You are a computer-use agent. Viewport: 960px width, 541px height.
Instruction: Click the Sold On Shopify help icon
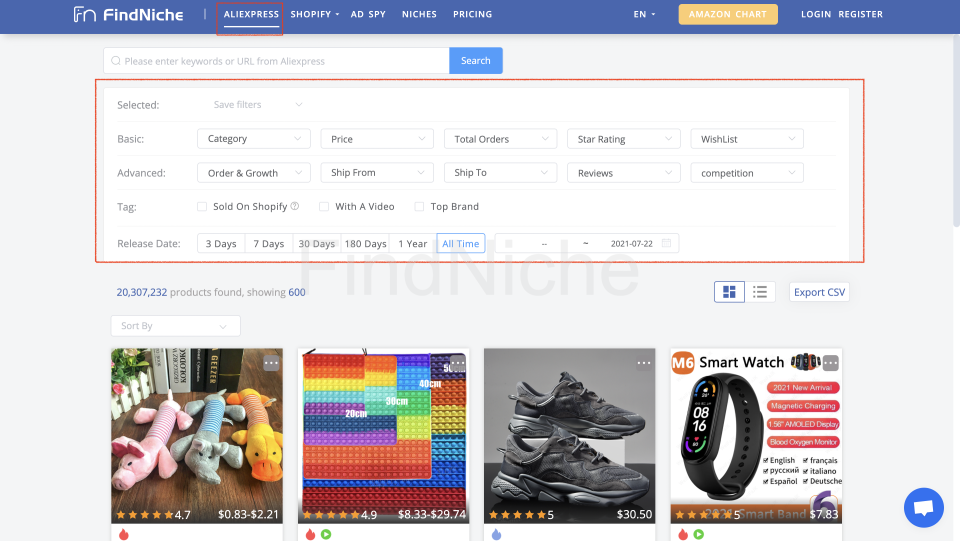point(294,206)
